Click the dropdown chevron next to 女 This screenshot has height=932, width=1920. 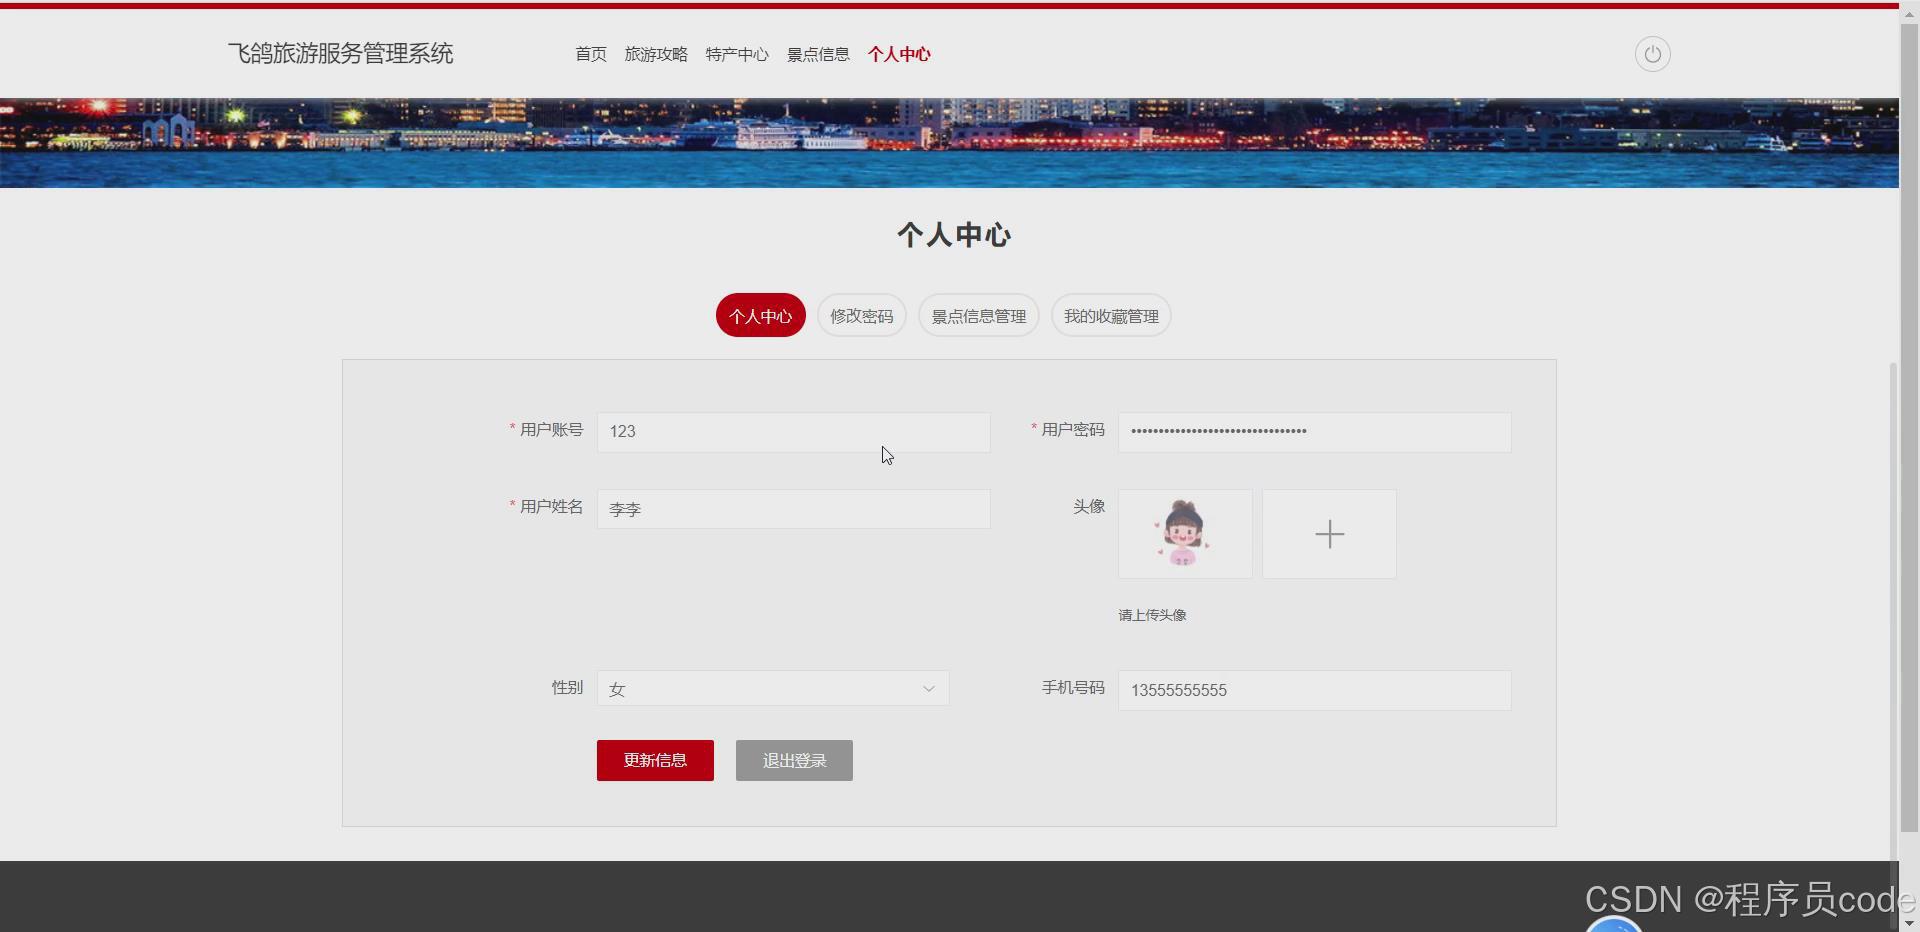click(x=928, y=688)
